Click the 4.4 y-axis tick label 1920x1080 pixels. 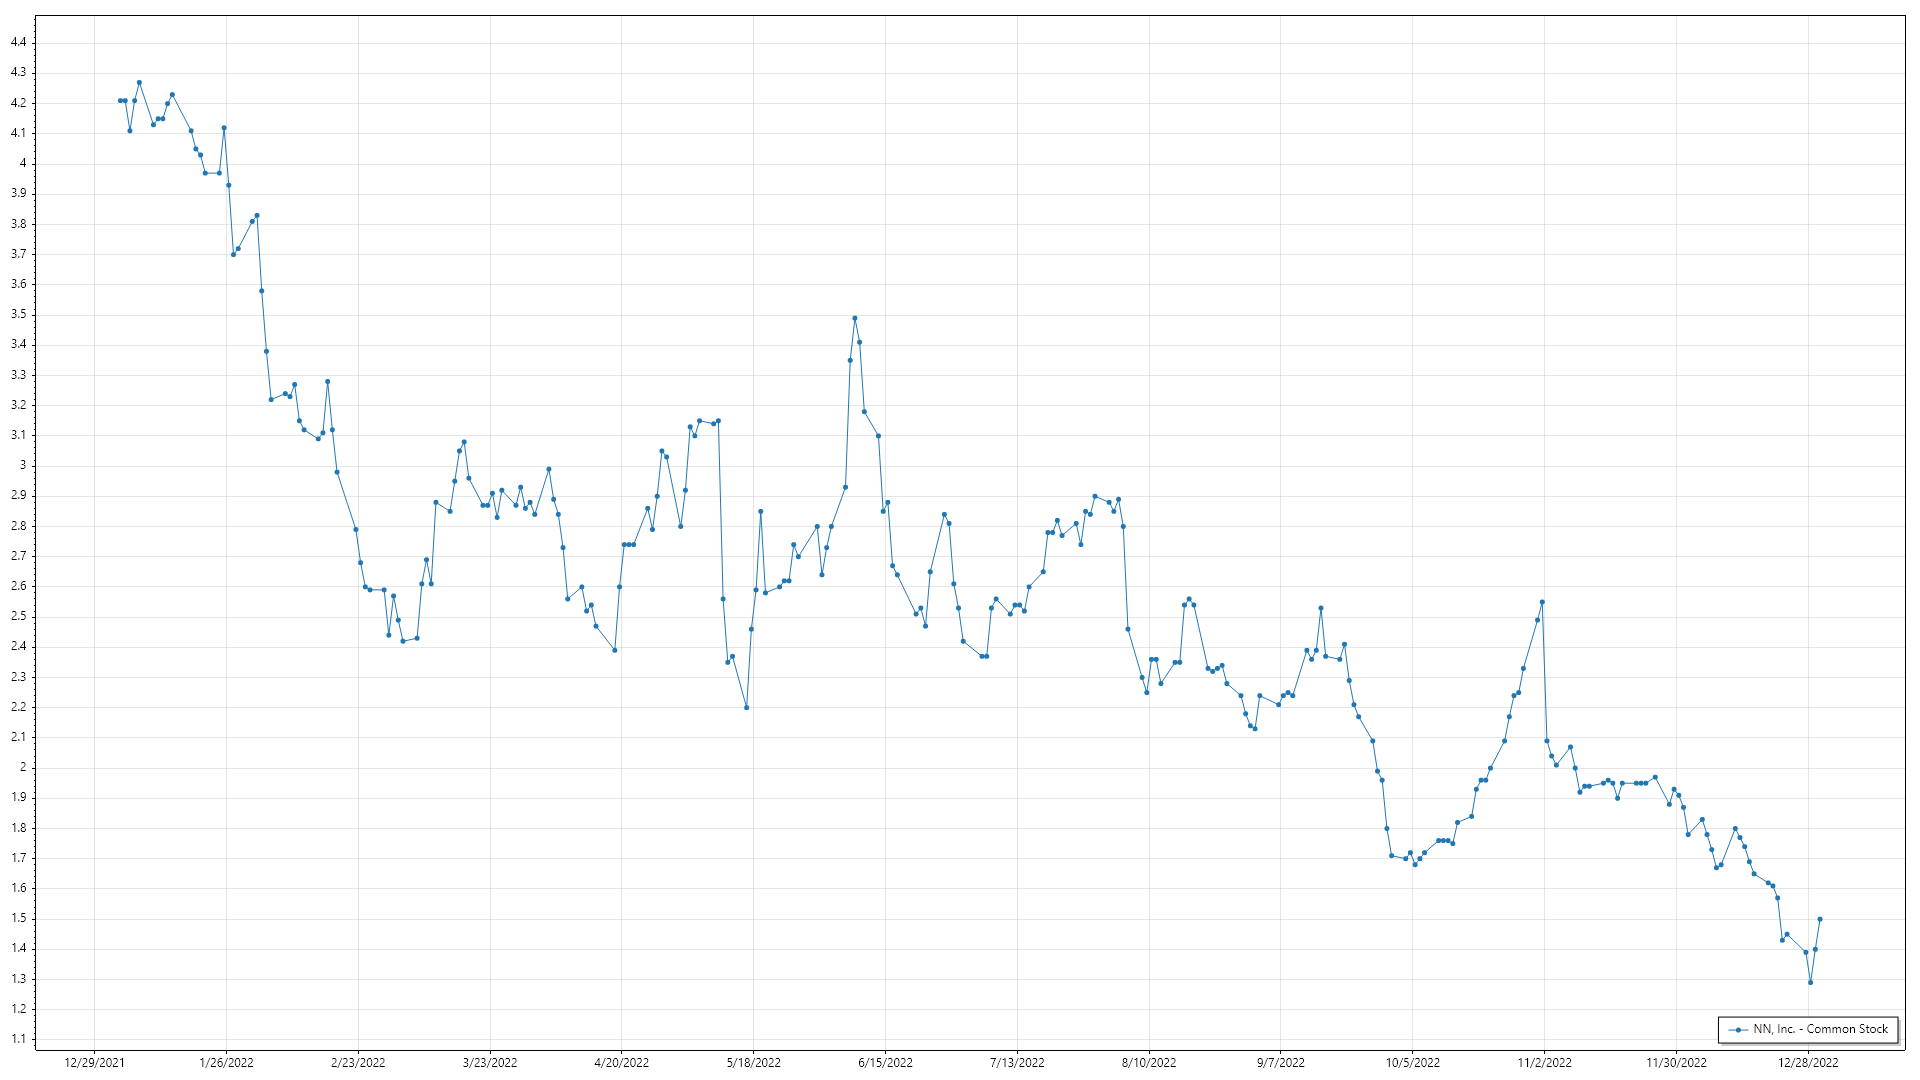click(19, 42)
